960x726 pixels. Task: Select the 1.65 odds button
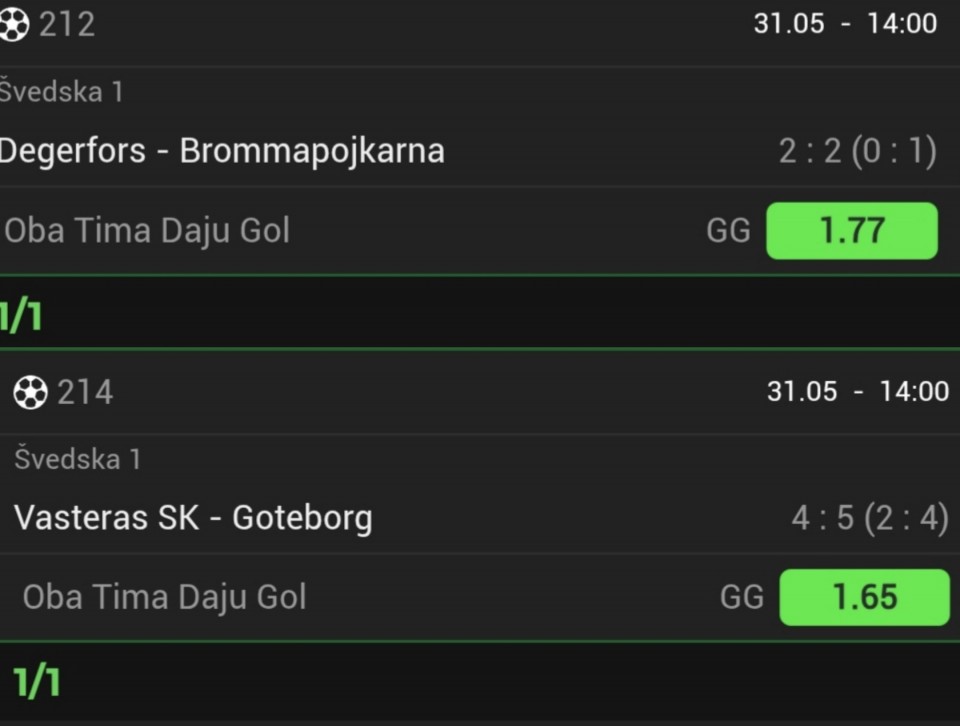[864, 597]
